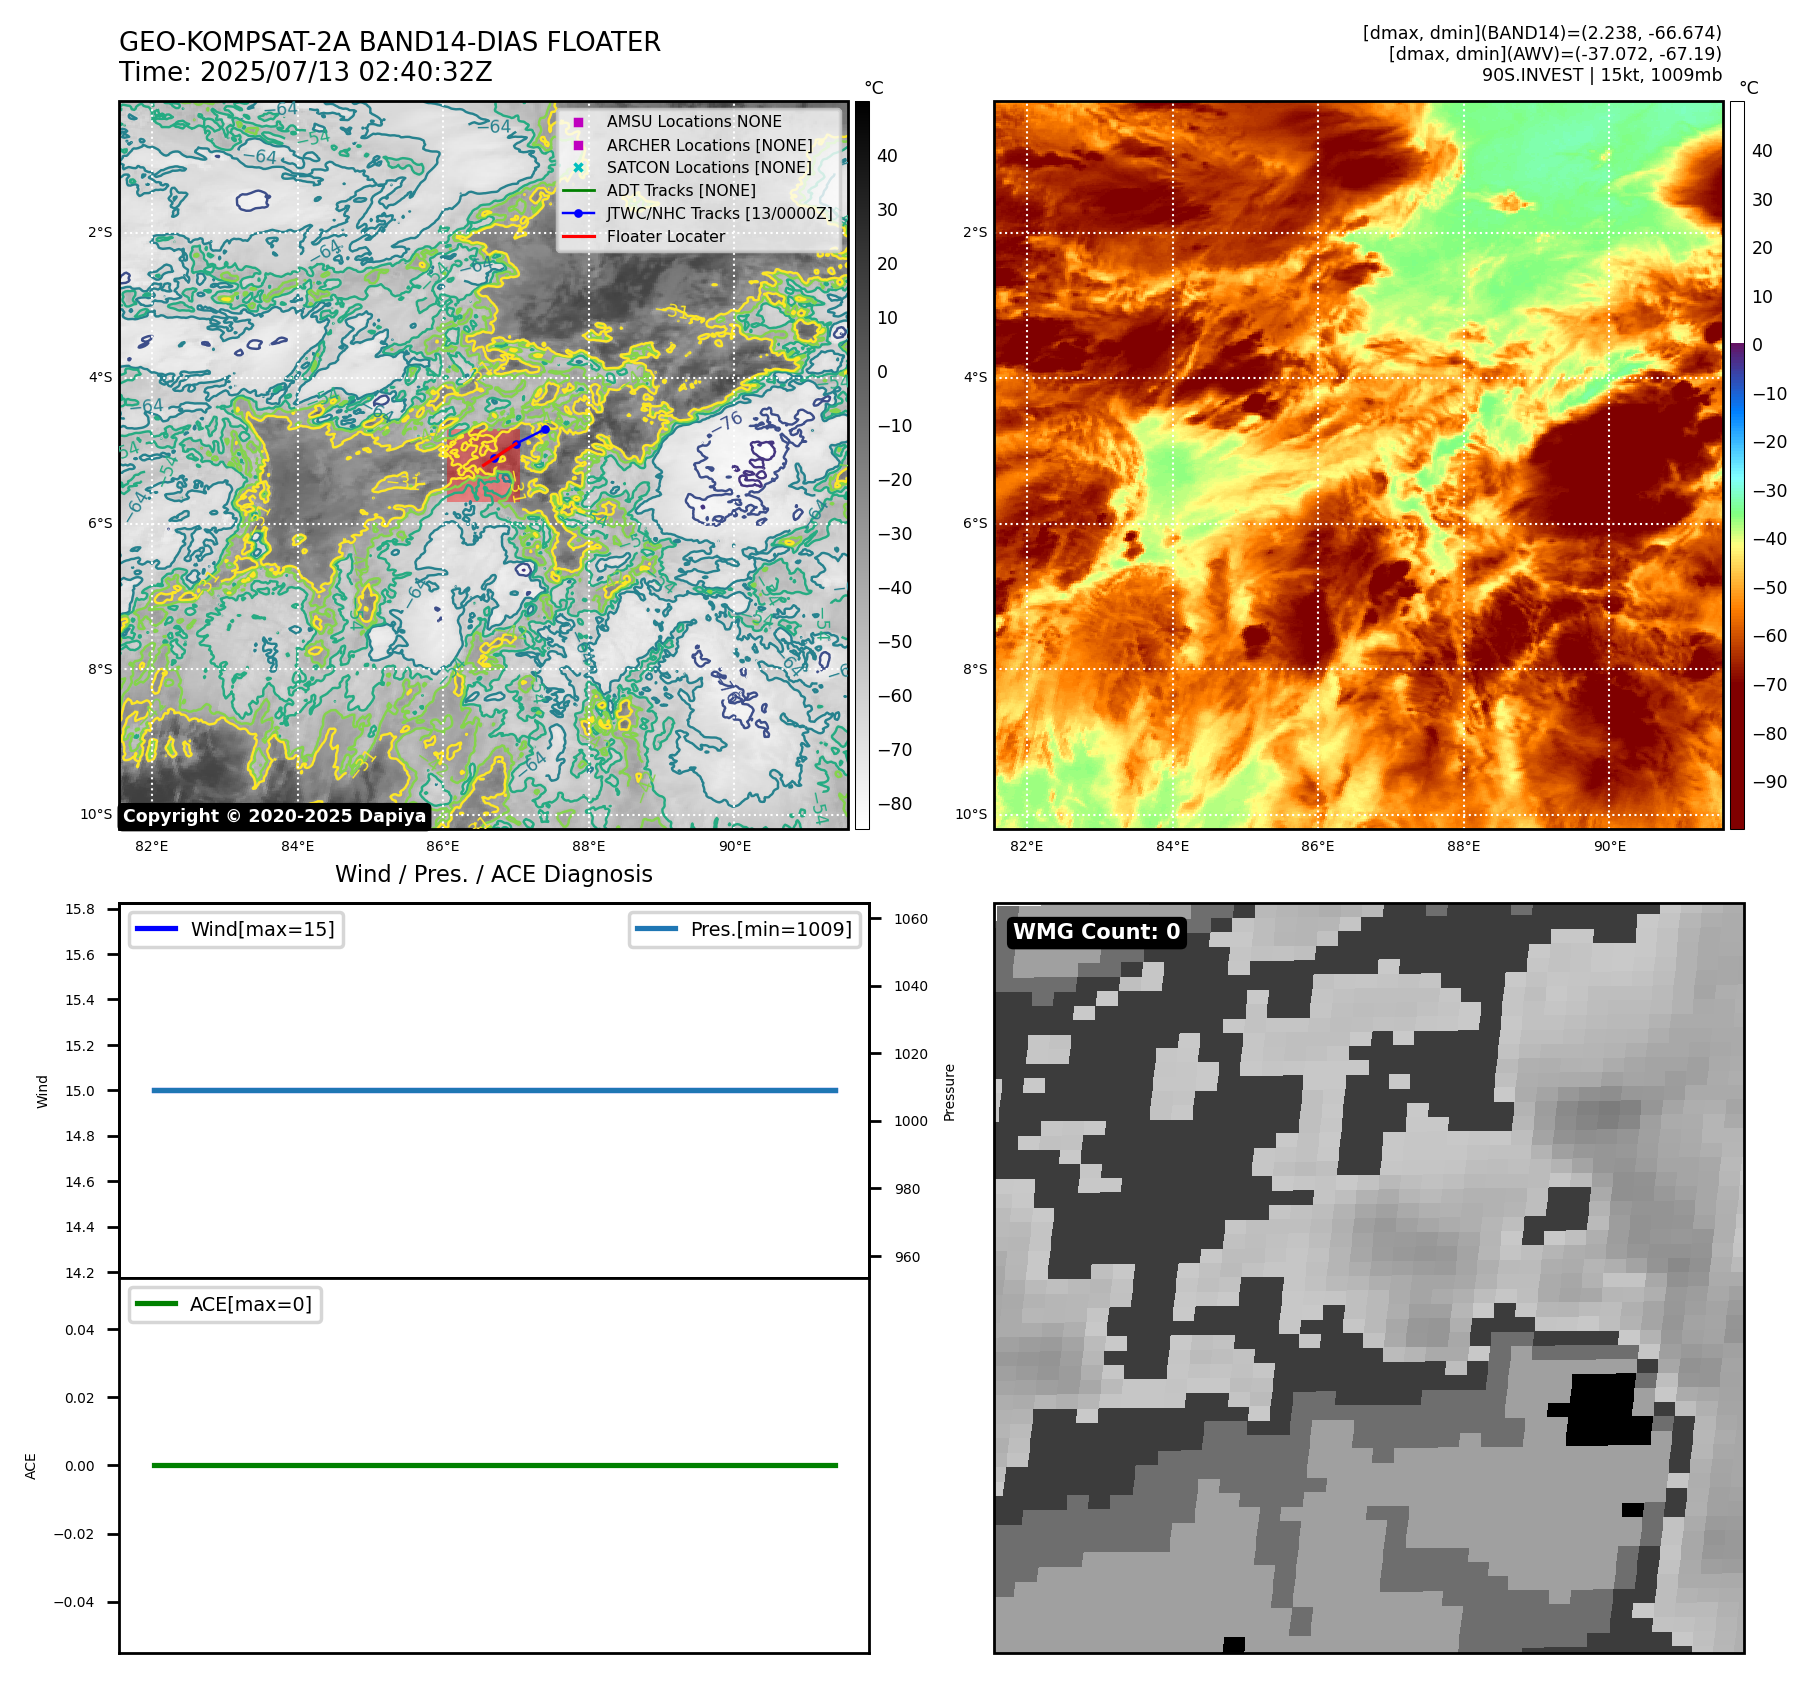Click the '15.8' Wind axis tick

pyautogui.click(x=80, y=909)
